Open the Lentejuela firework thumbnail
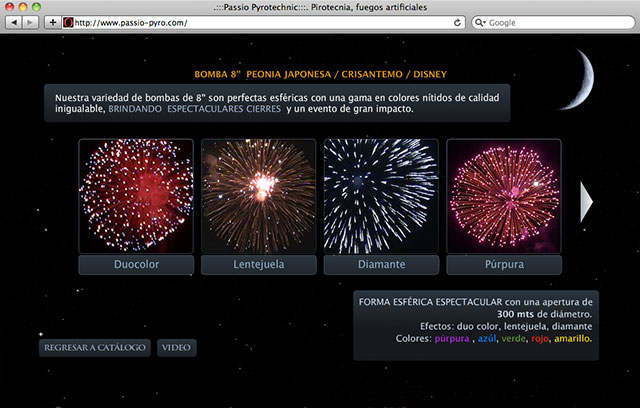The width and height of the screenshot is (640, 408). tap(258, 196)
